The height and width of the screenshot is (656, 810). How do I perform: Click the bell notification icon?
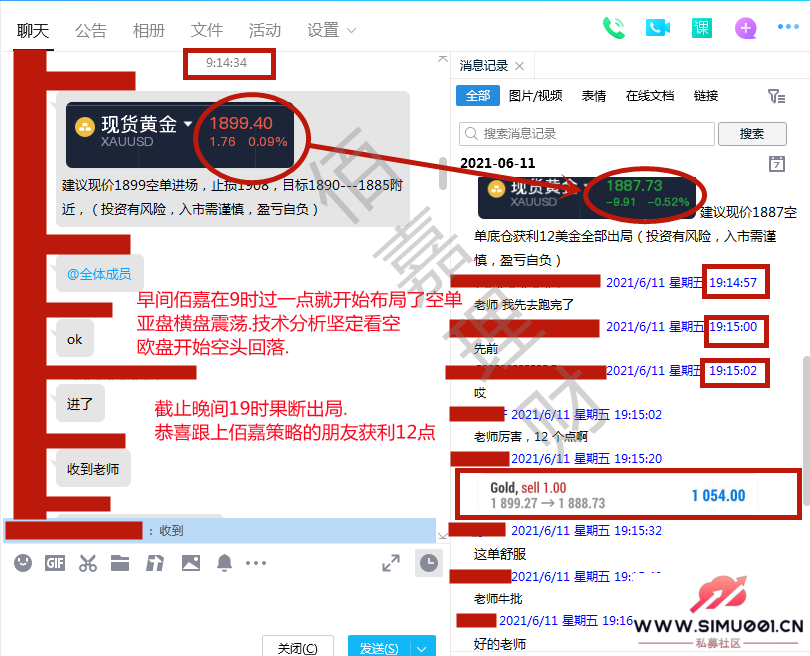coord(224,563)
